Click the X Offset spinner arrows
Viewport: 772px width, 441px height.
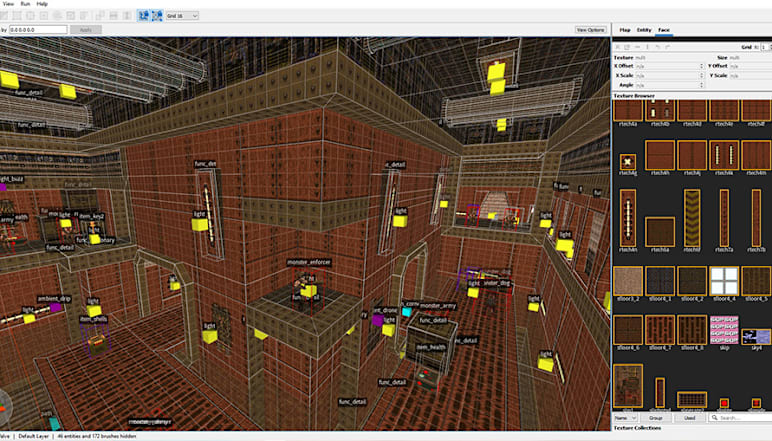click(x=701, y=66)
